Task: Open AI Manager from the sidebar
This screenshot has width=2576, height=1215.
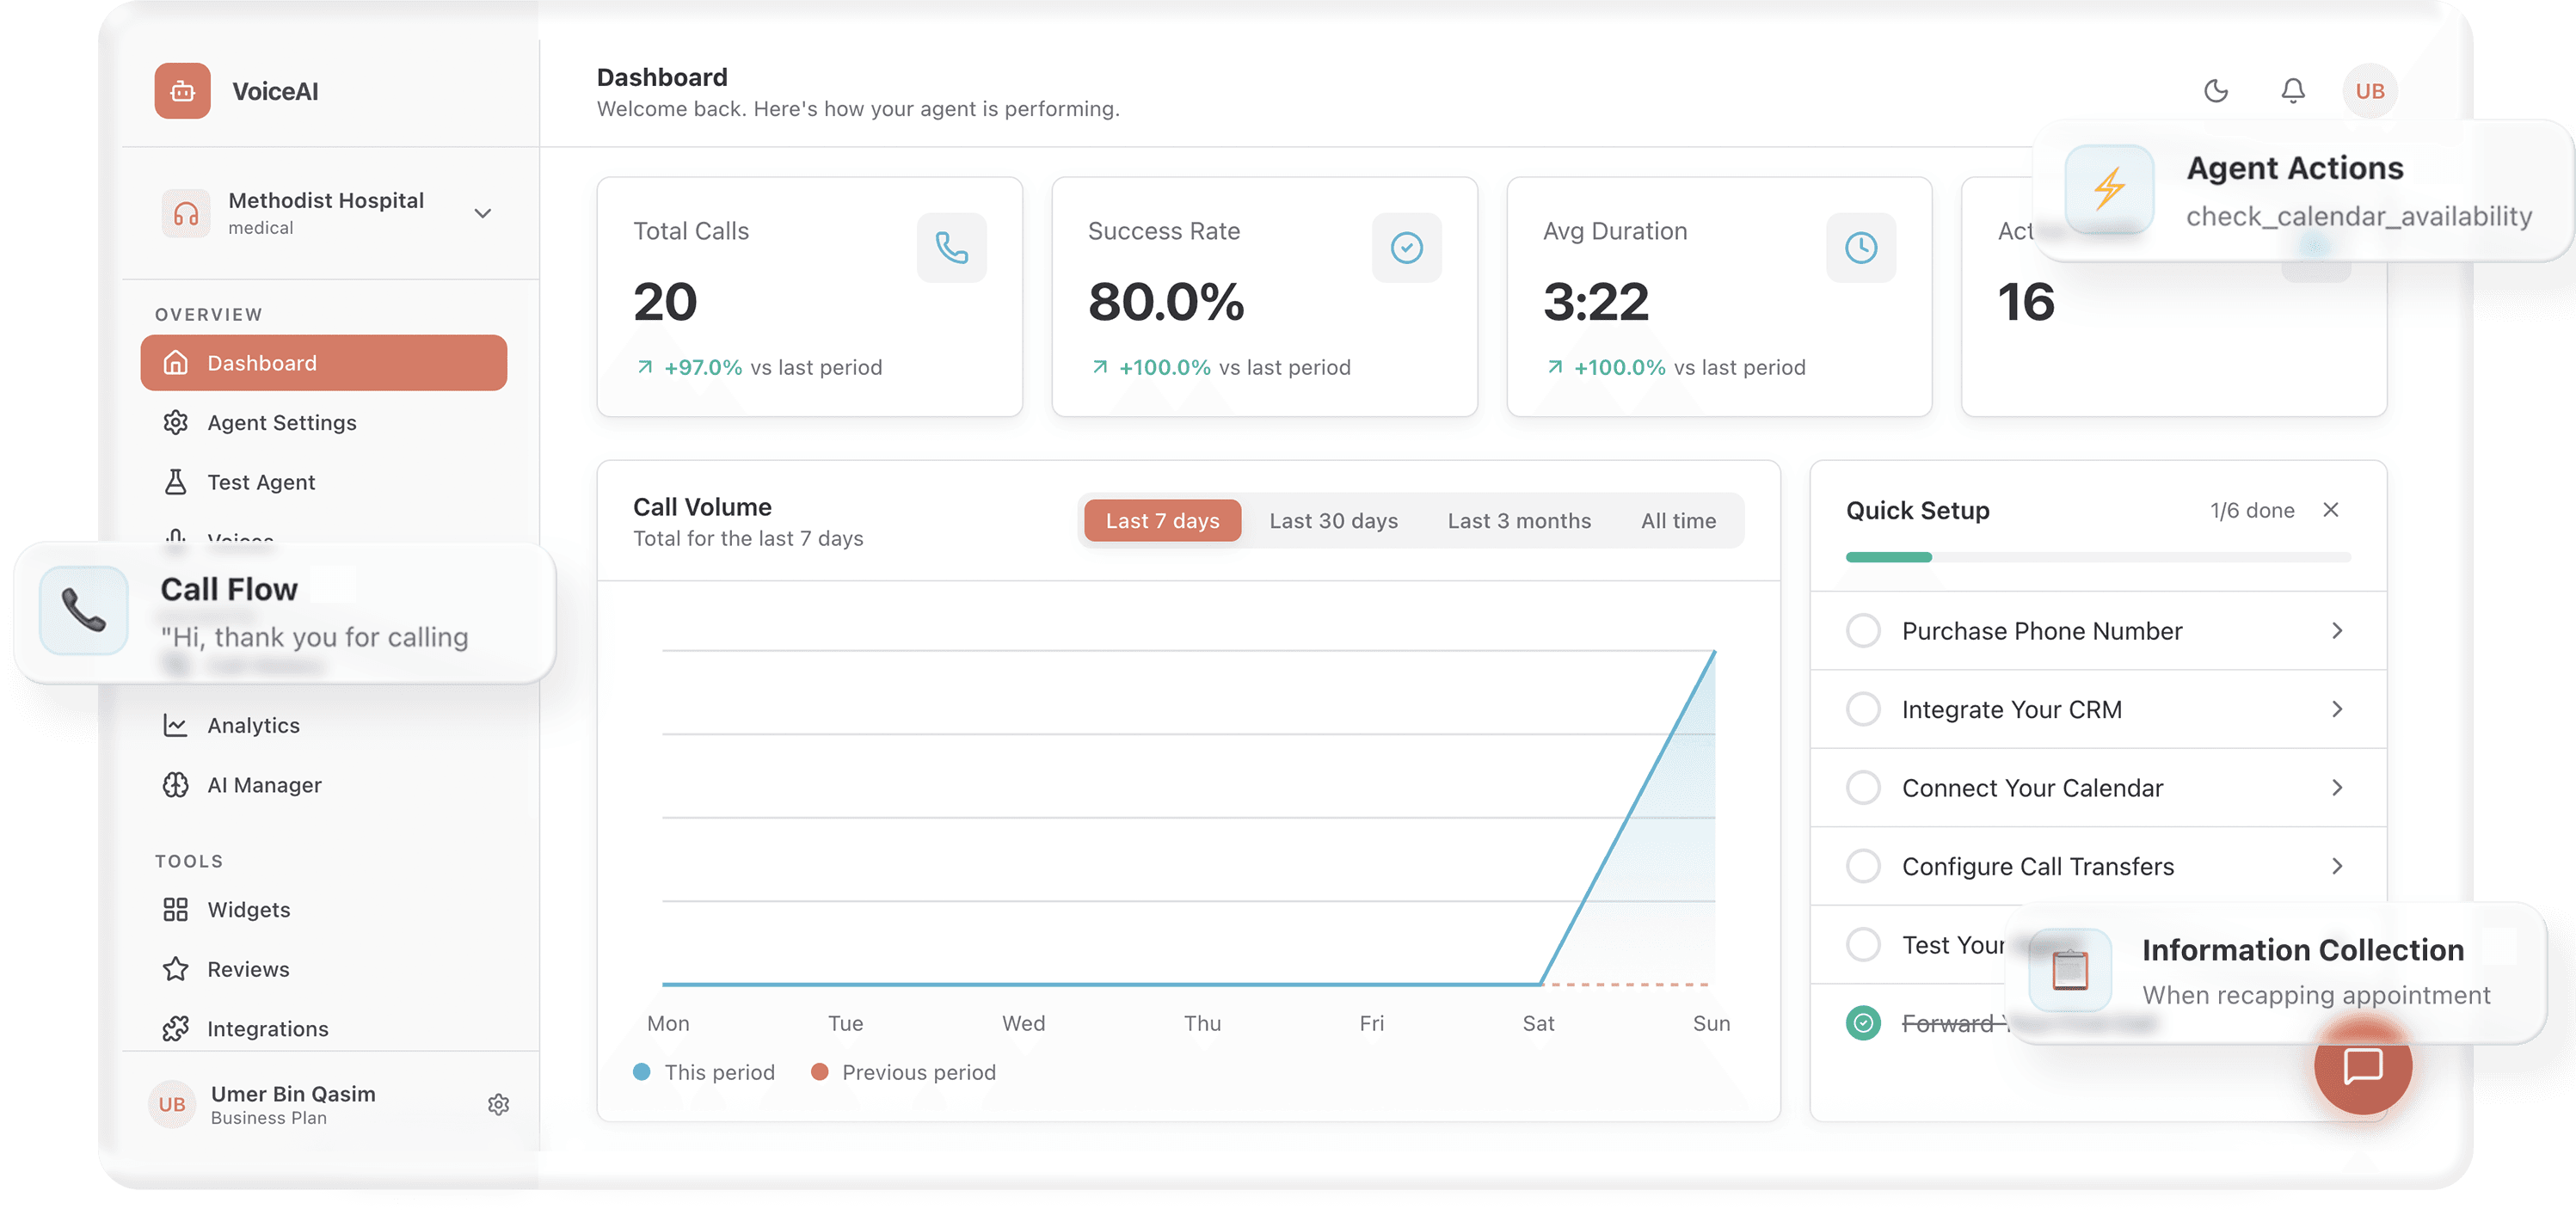Action: (264, 785)
